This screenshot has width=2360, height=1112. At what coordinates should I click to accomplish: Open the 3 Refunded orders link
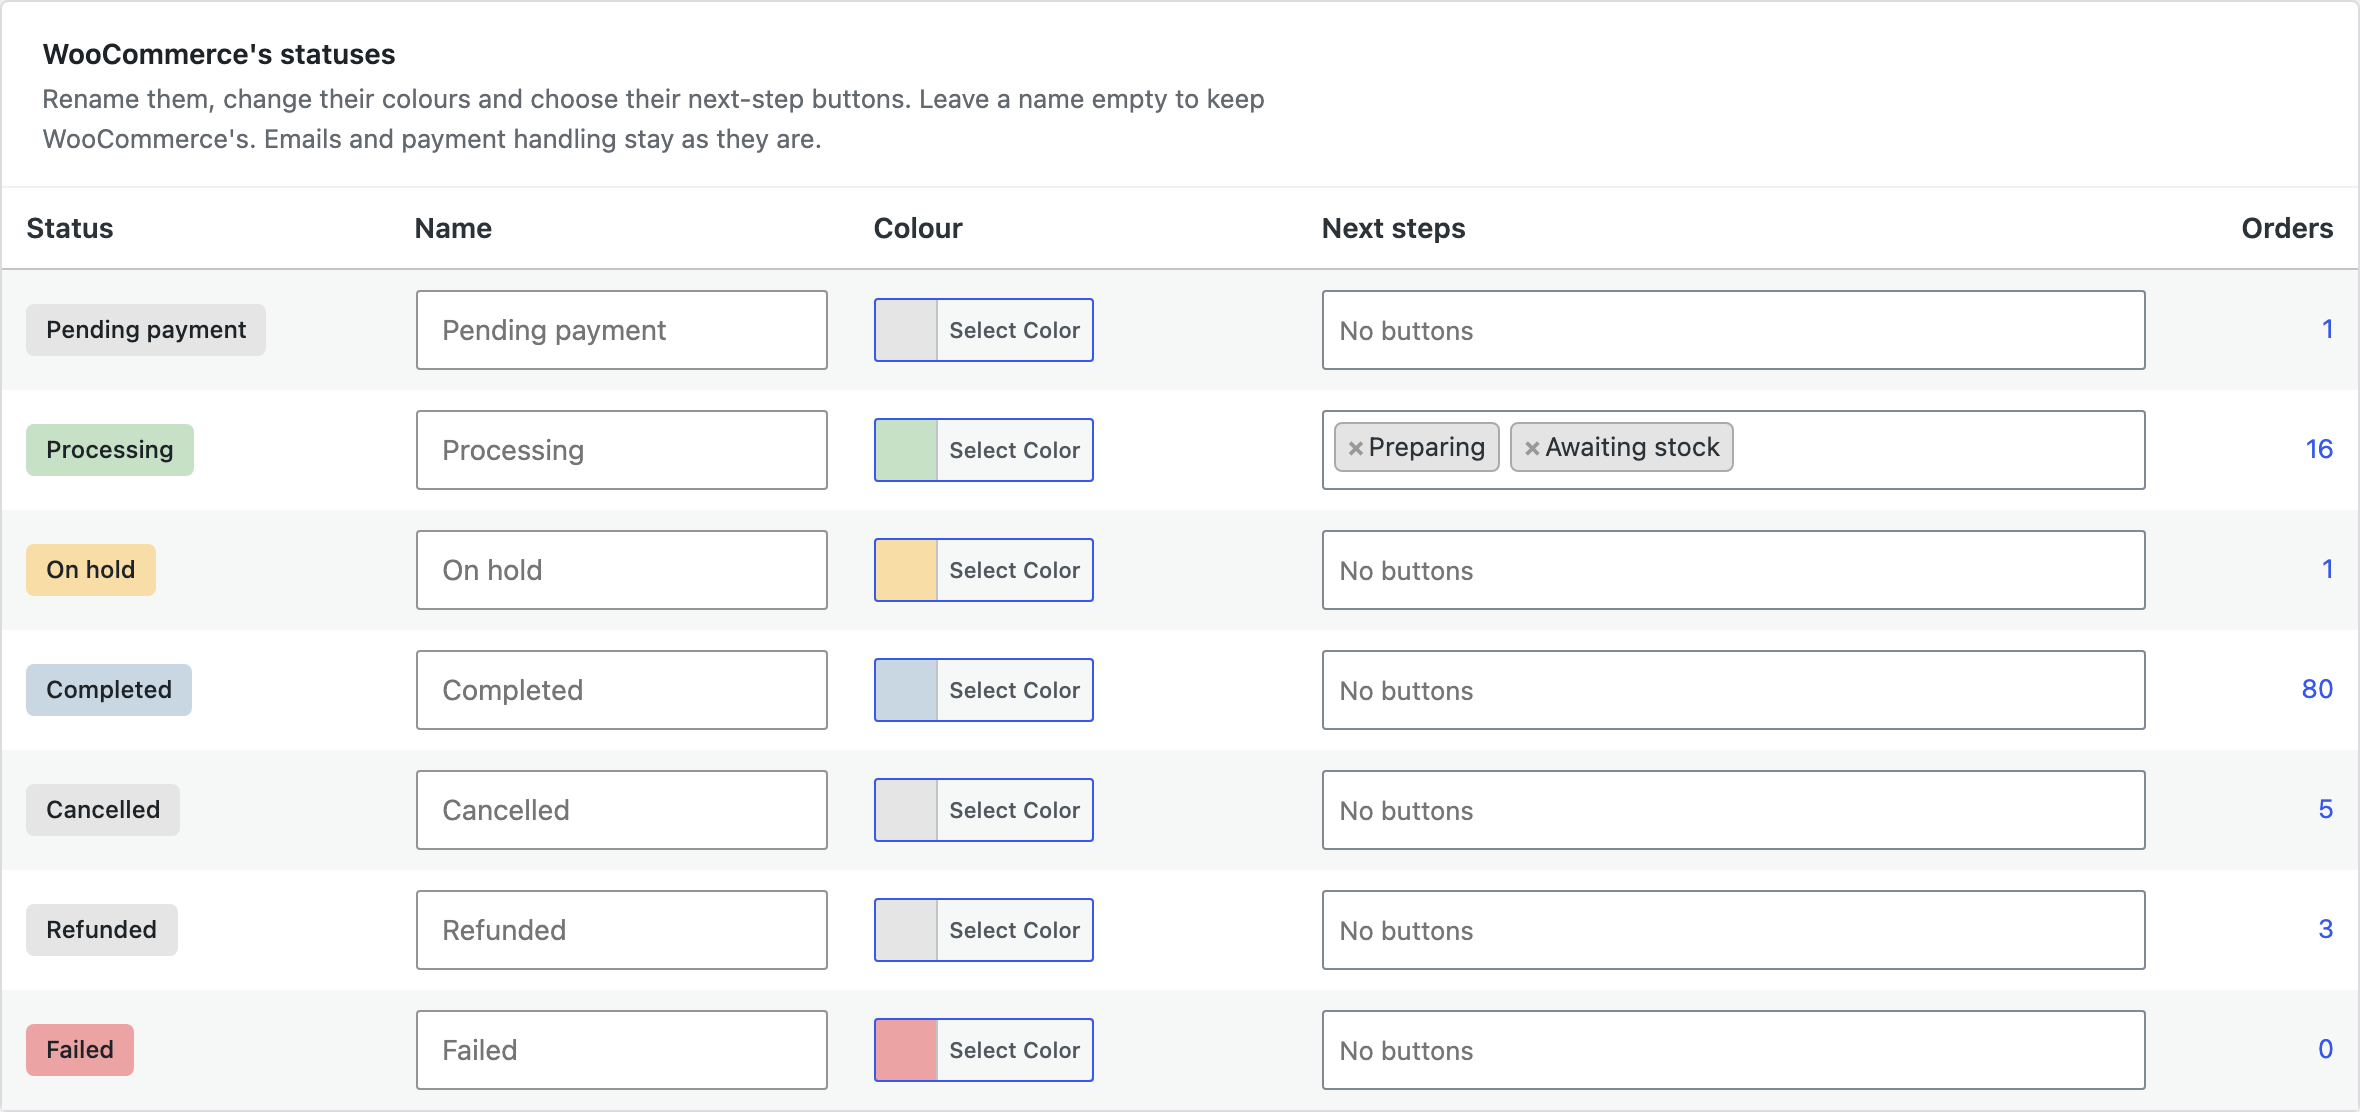2326,929
